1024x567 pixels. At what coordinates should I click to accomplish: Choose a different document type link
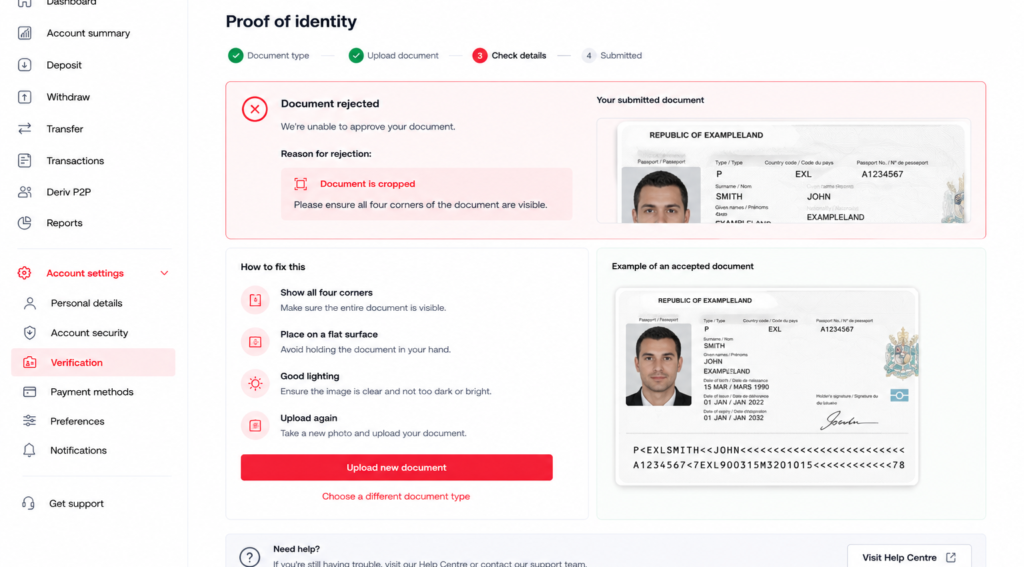[x=396, y=496]
